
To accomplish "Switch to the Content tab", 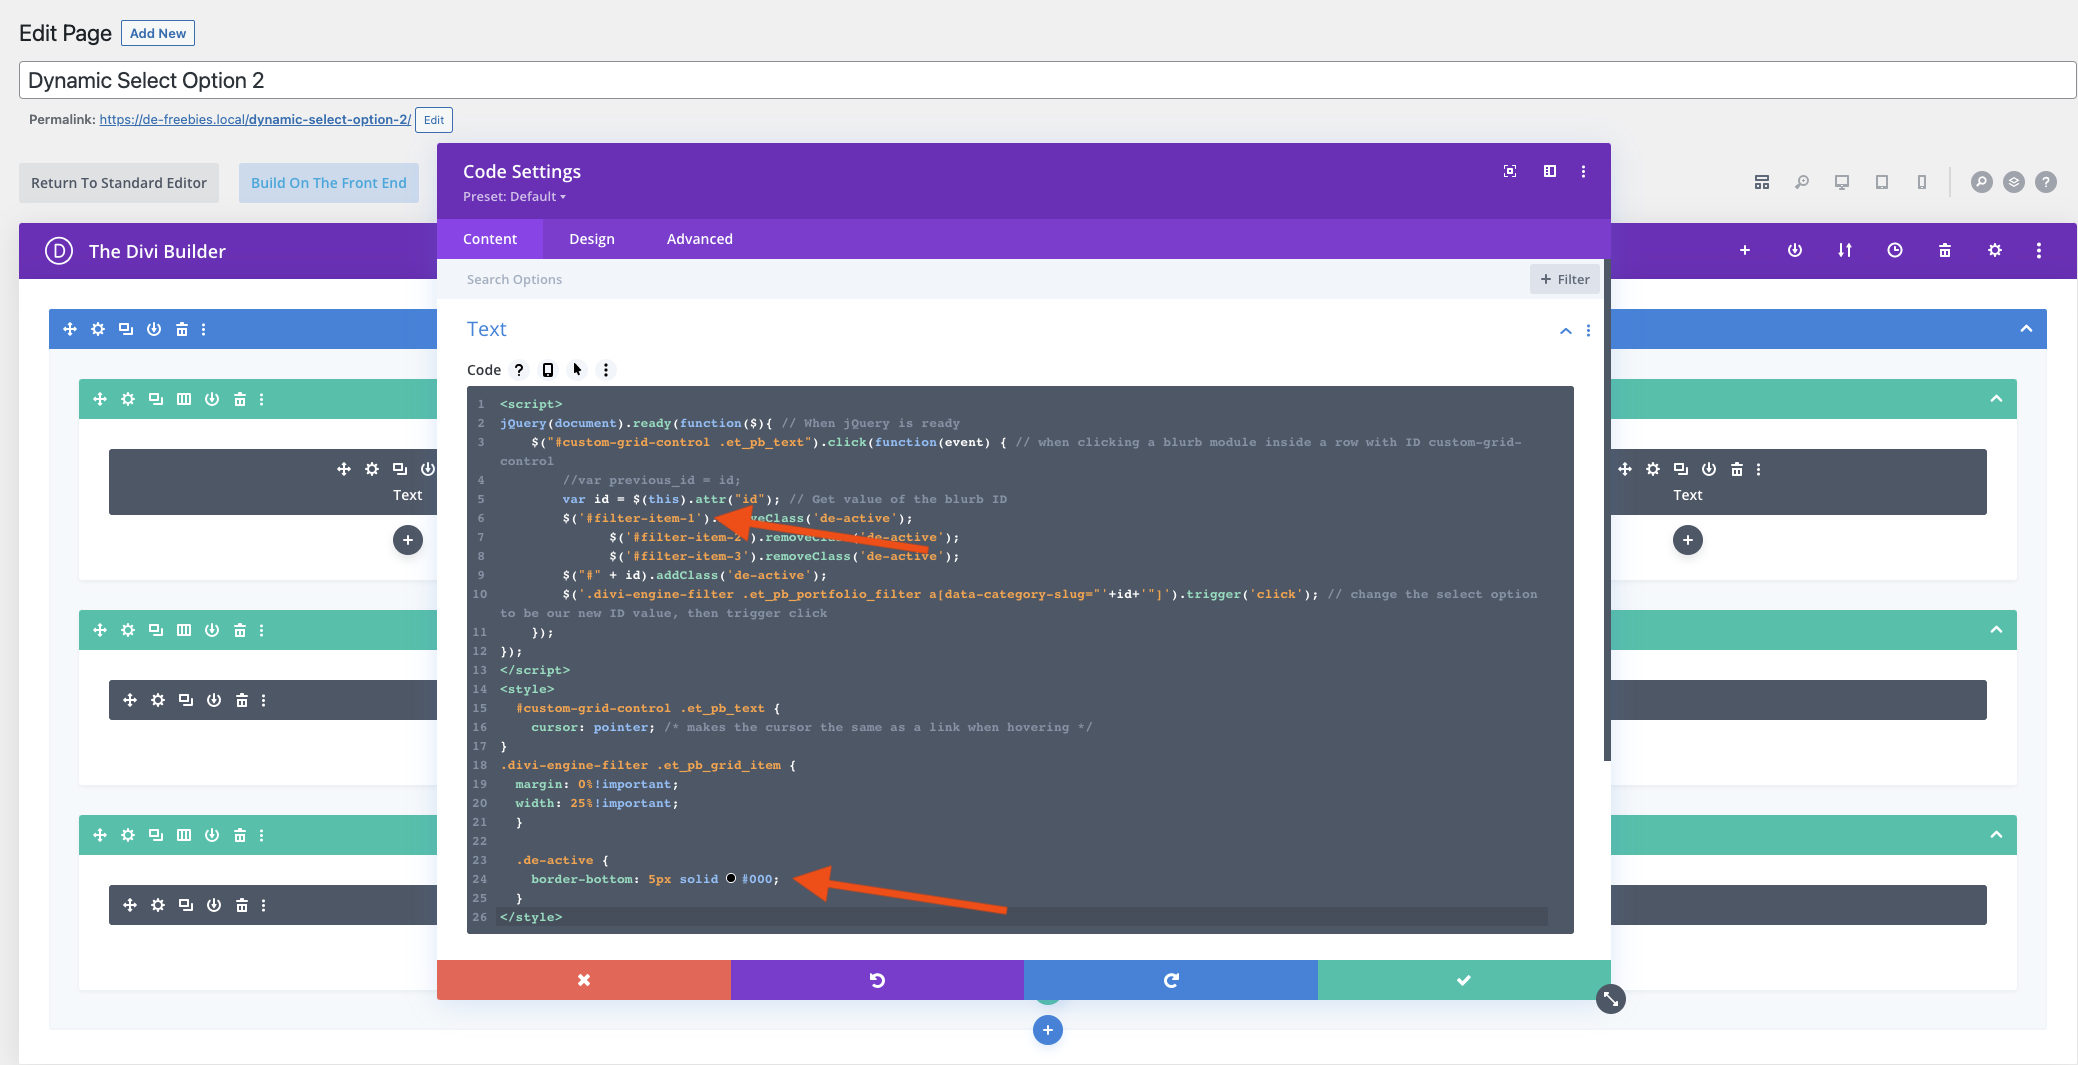I will click(x=490, y=239).
